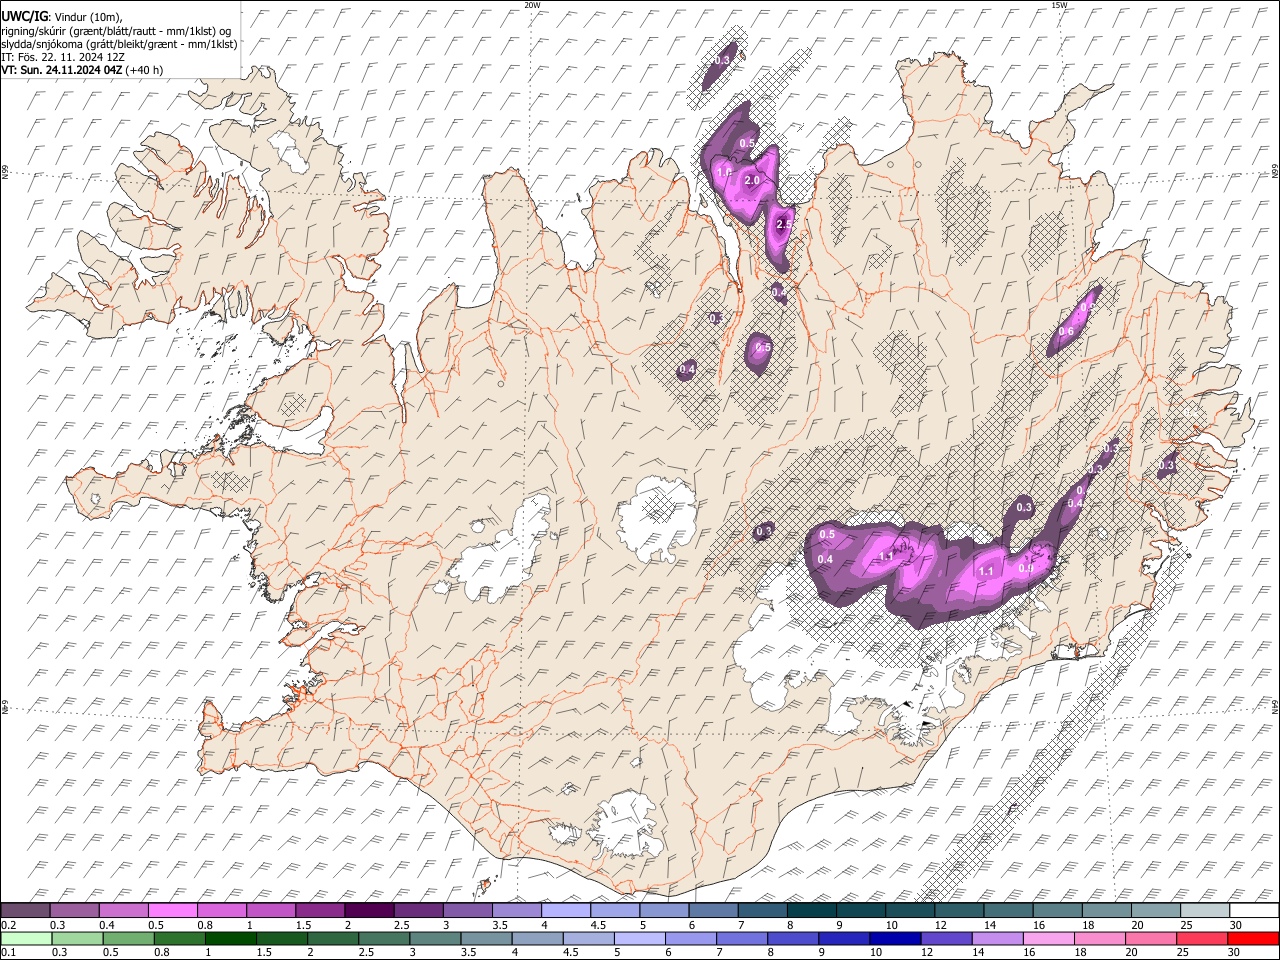
Task: Click the 'rigning/skúrir' legend description line
Action: [x=116, y=30]
